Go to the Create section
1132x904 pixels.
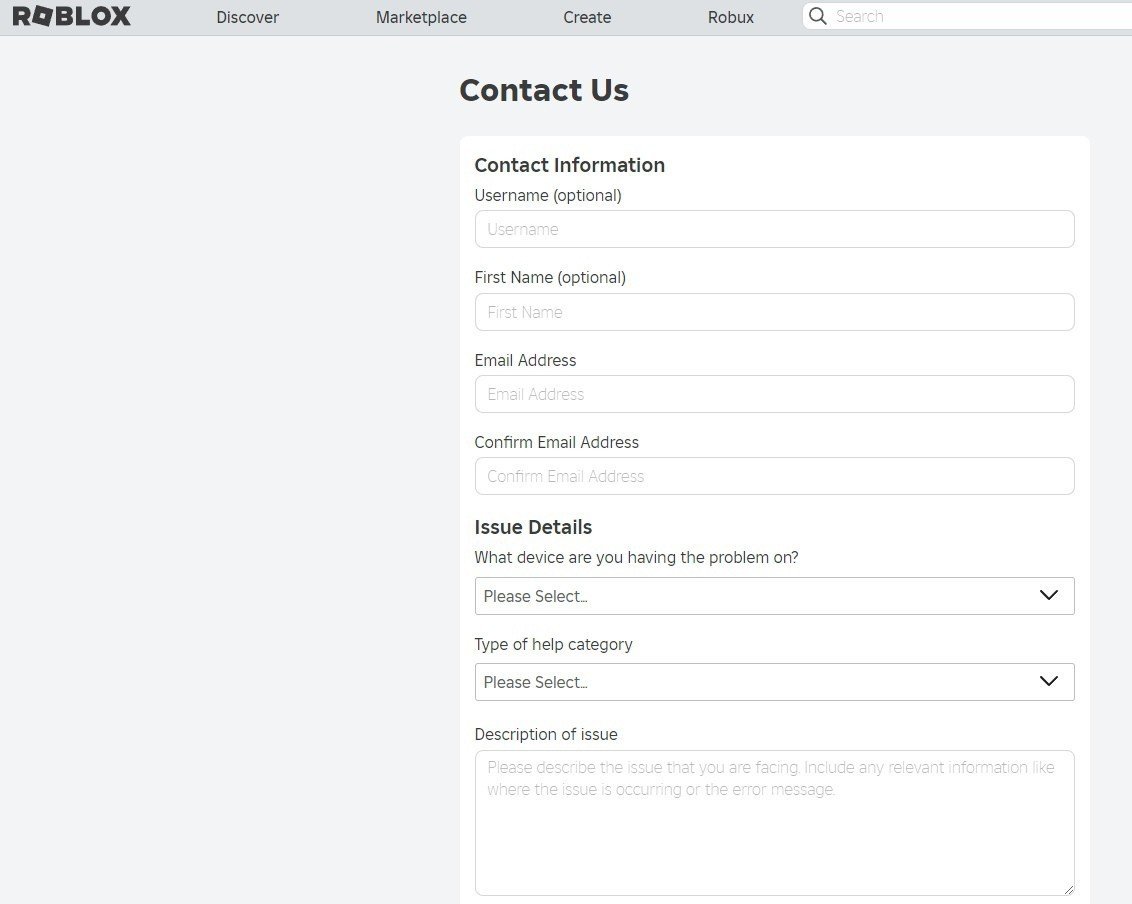587,17
